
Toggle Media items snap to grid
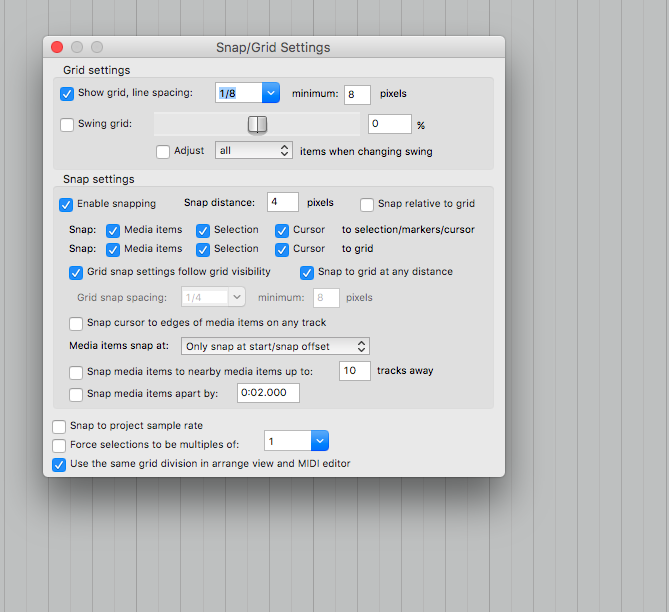(x=113, y=250)
